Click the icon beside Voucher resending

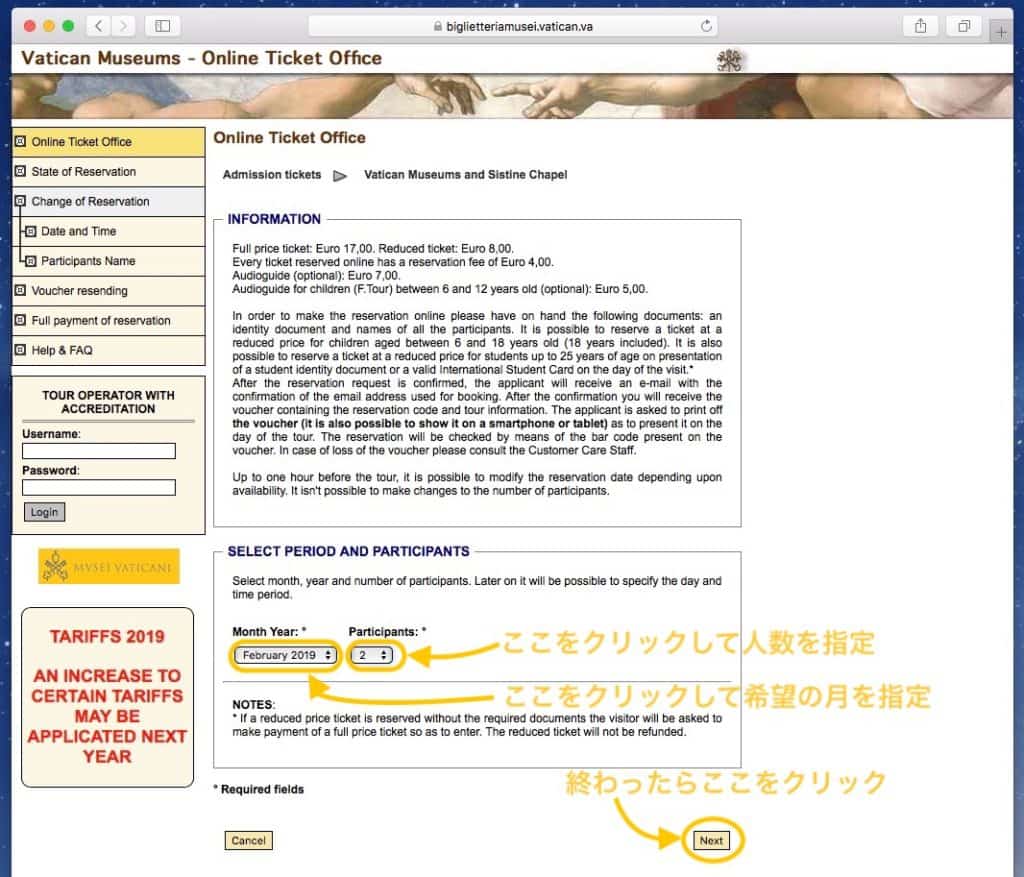20,290
